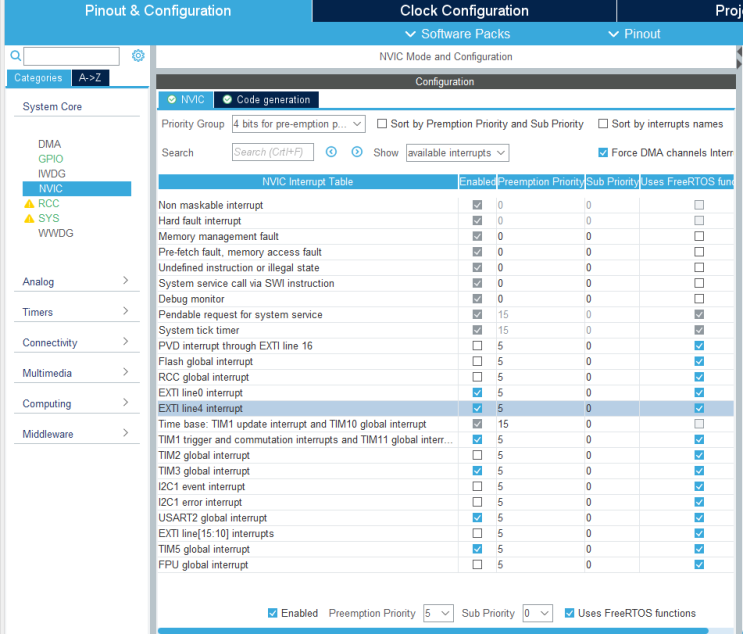
Task: Open Priority Group dropdown
Action: coord(299,124)
